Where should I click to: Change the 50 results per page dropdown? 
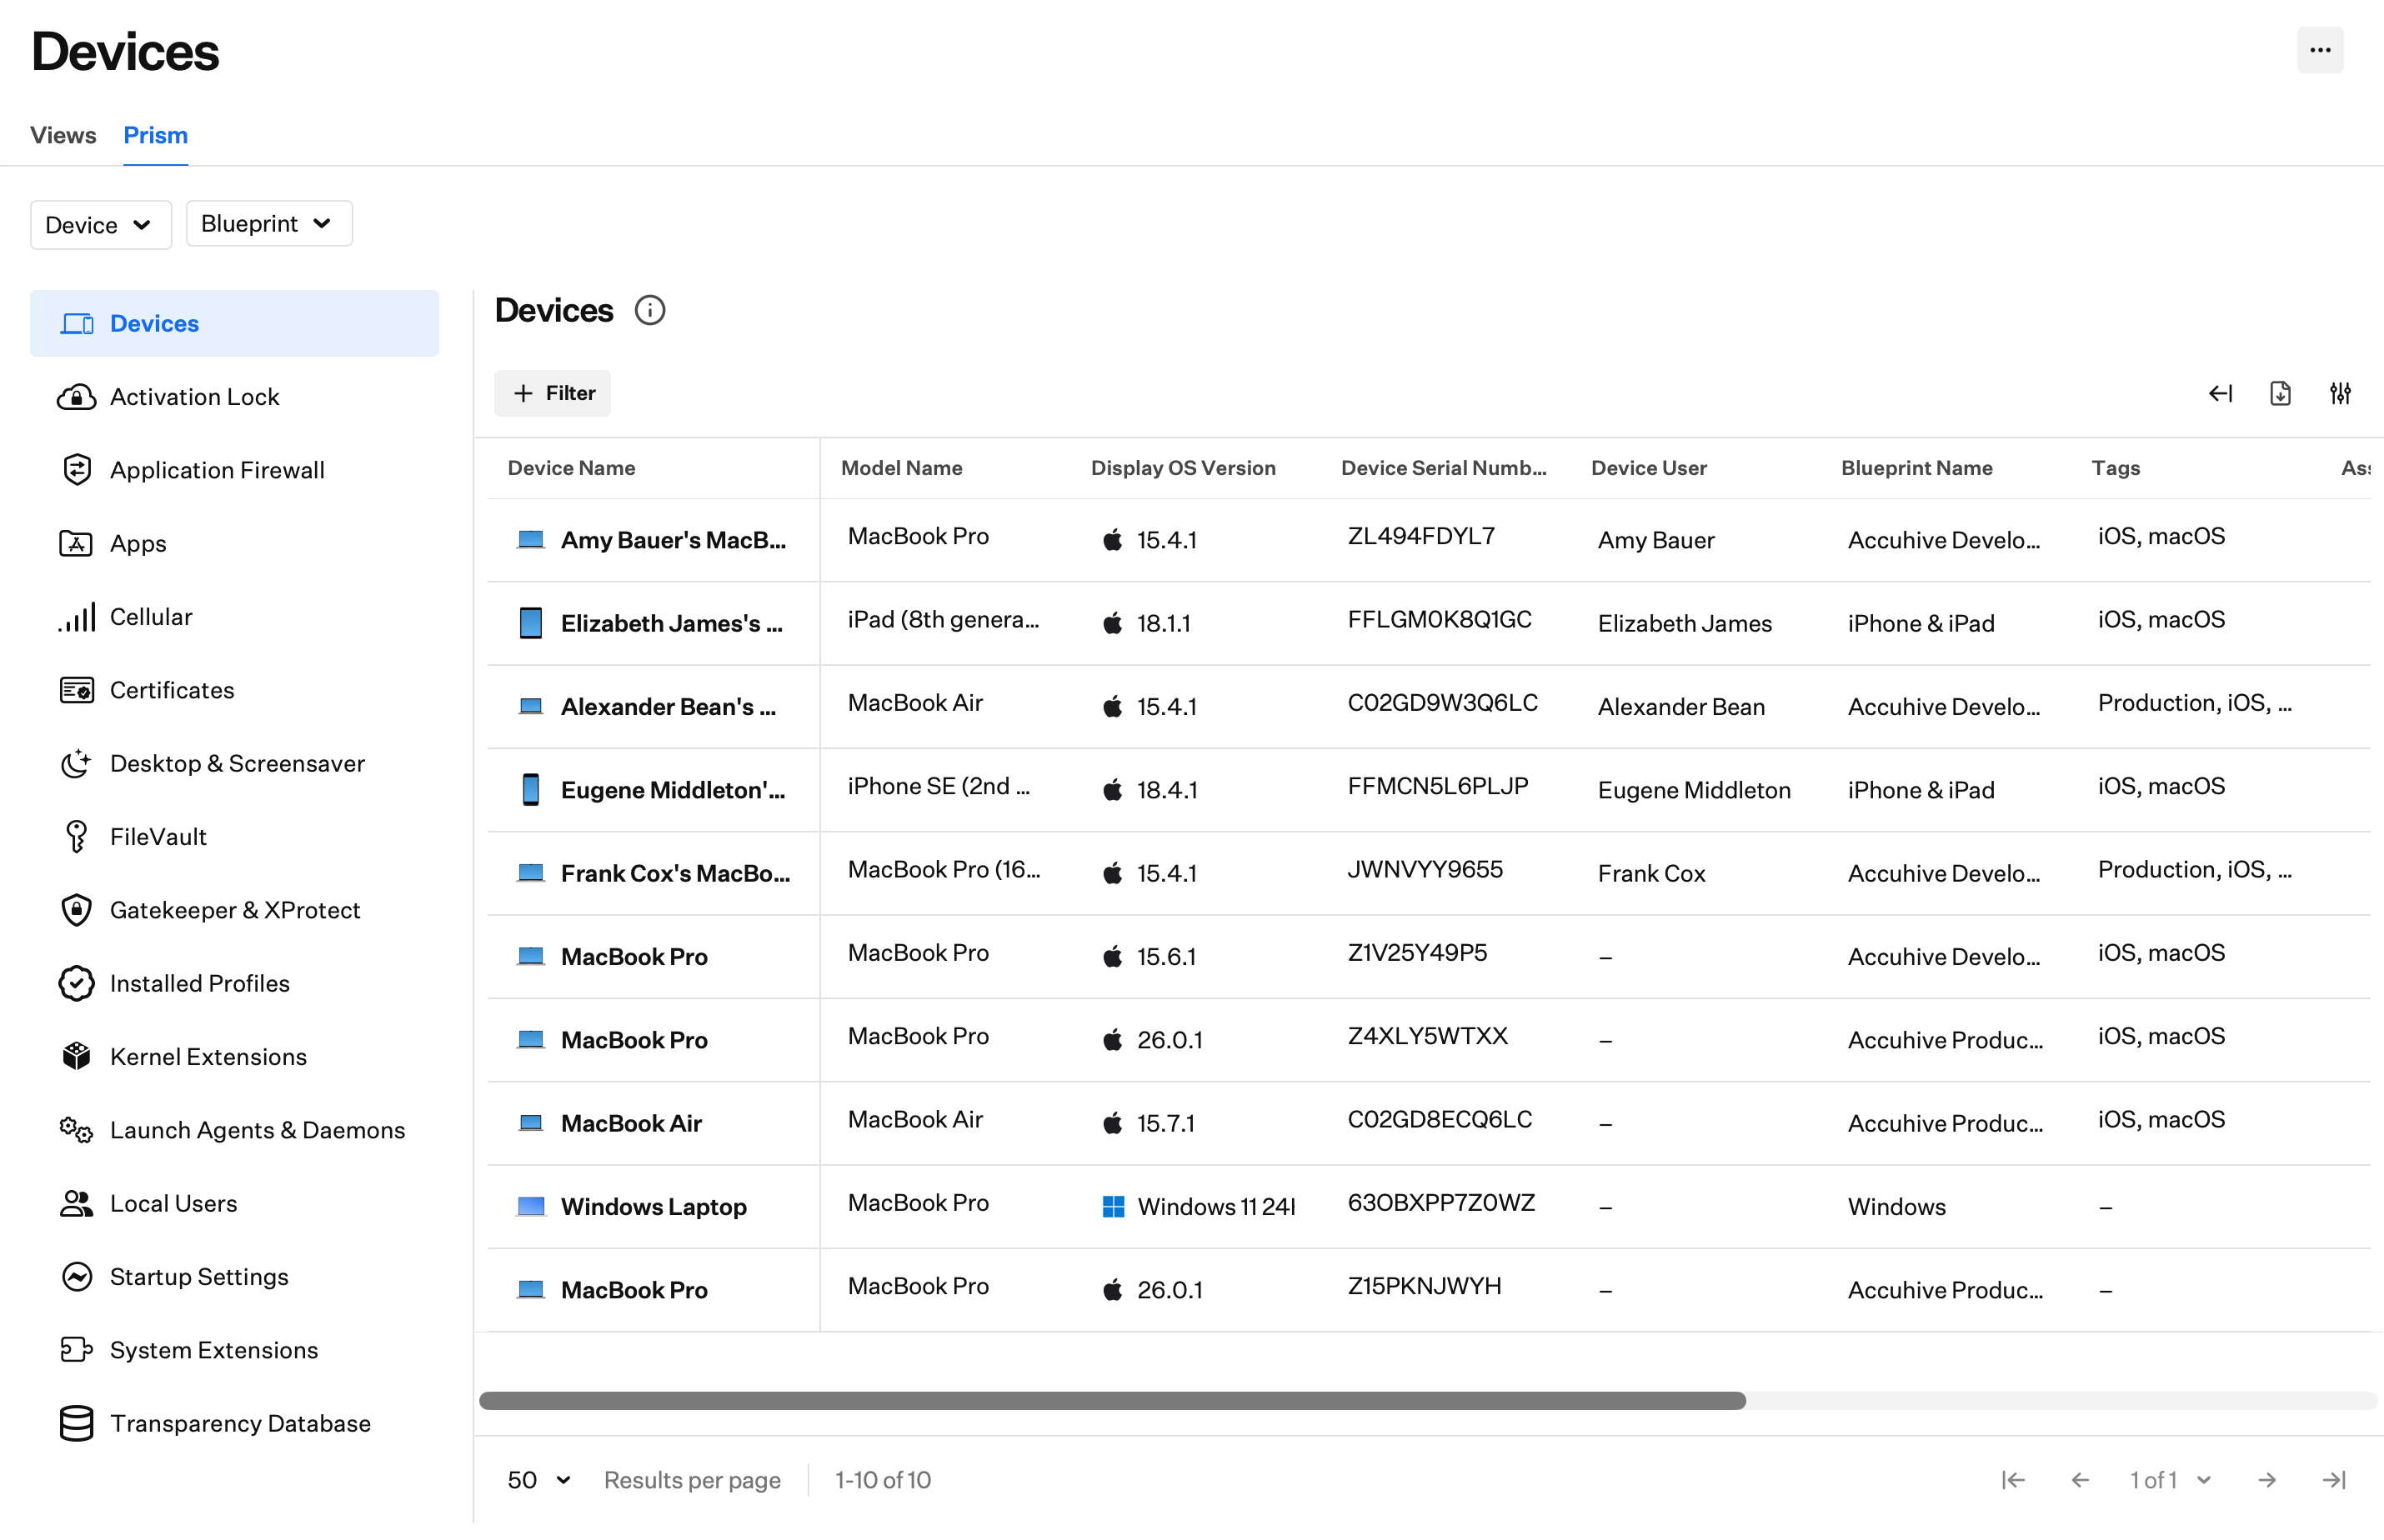coord(539,1480)
